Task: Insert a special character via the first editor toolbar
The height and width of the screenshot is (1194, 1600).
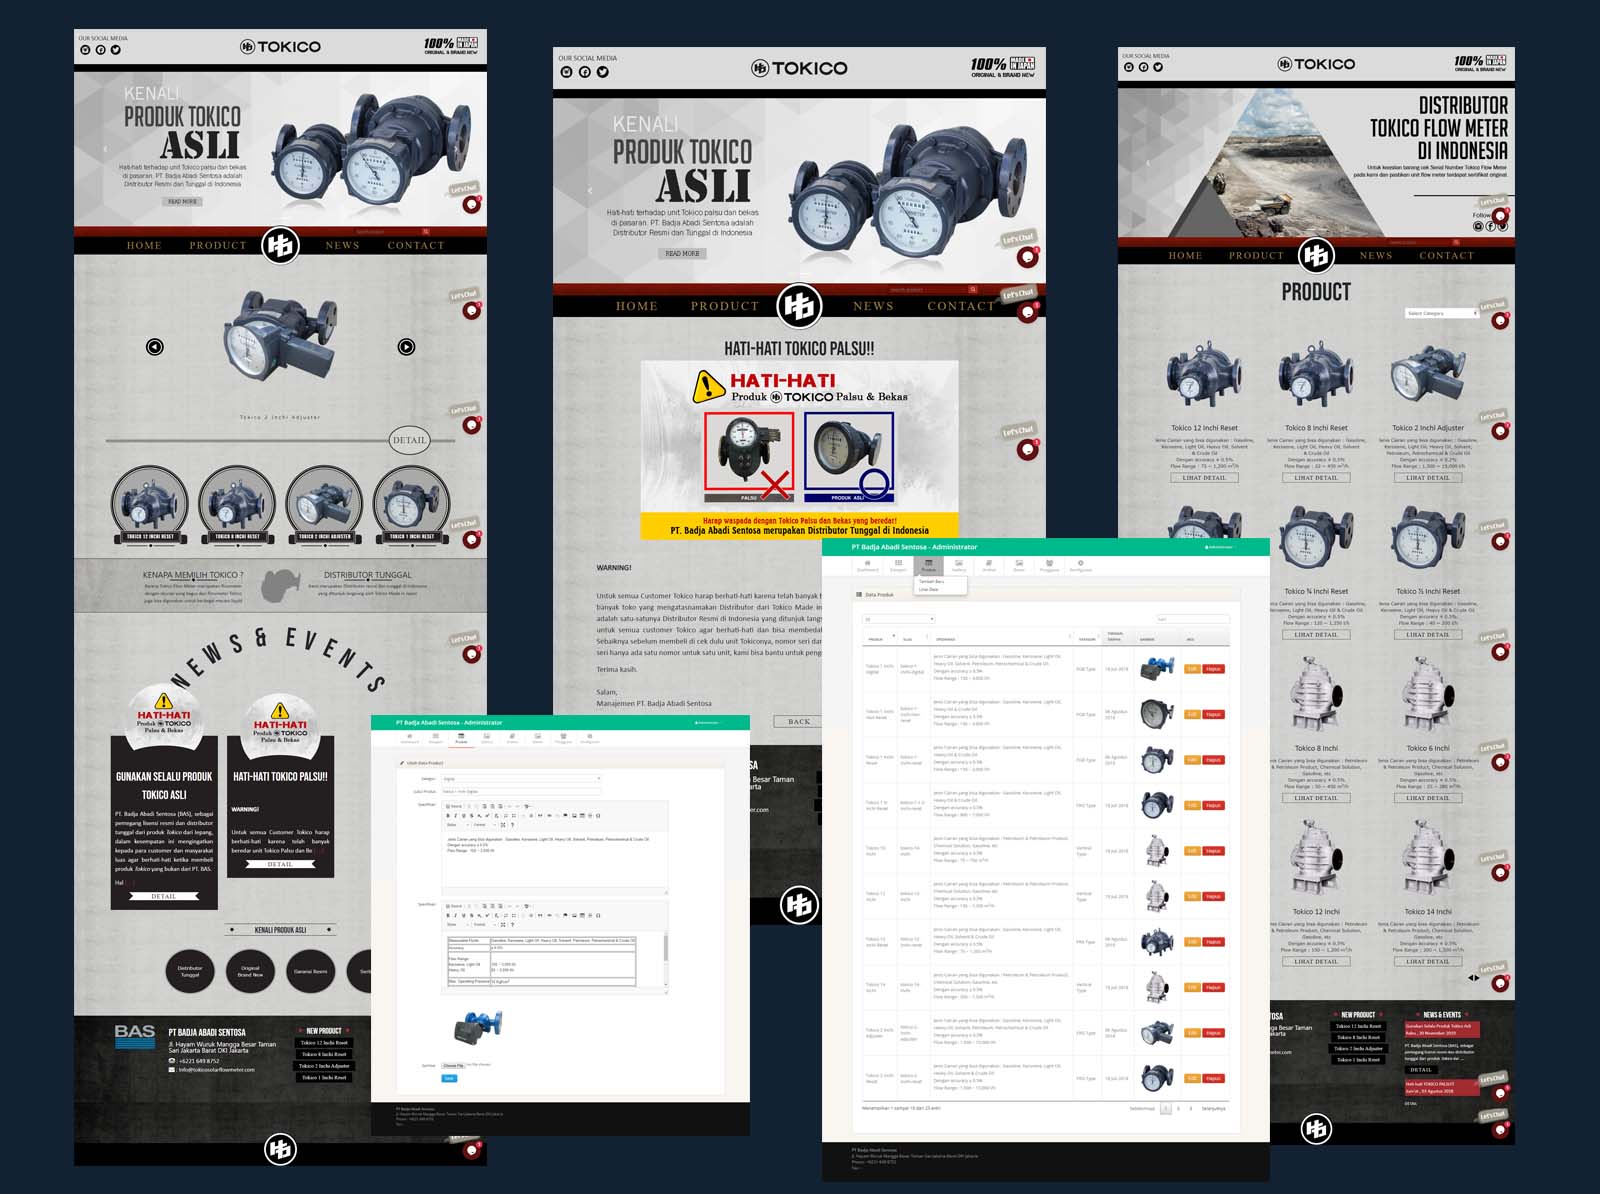Action: (598, 816)
